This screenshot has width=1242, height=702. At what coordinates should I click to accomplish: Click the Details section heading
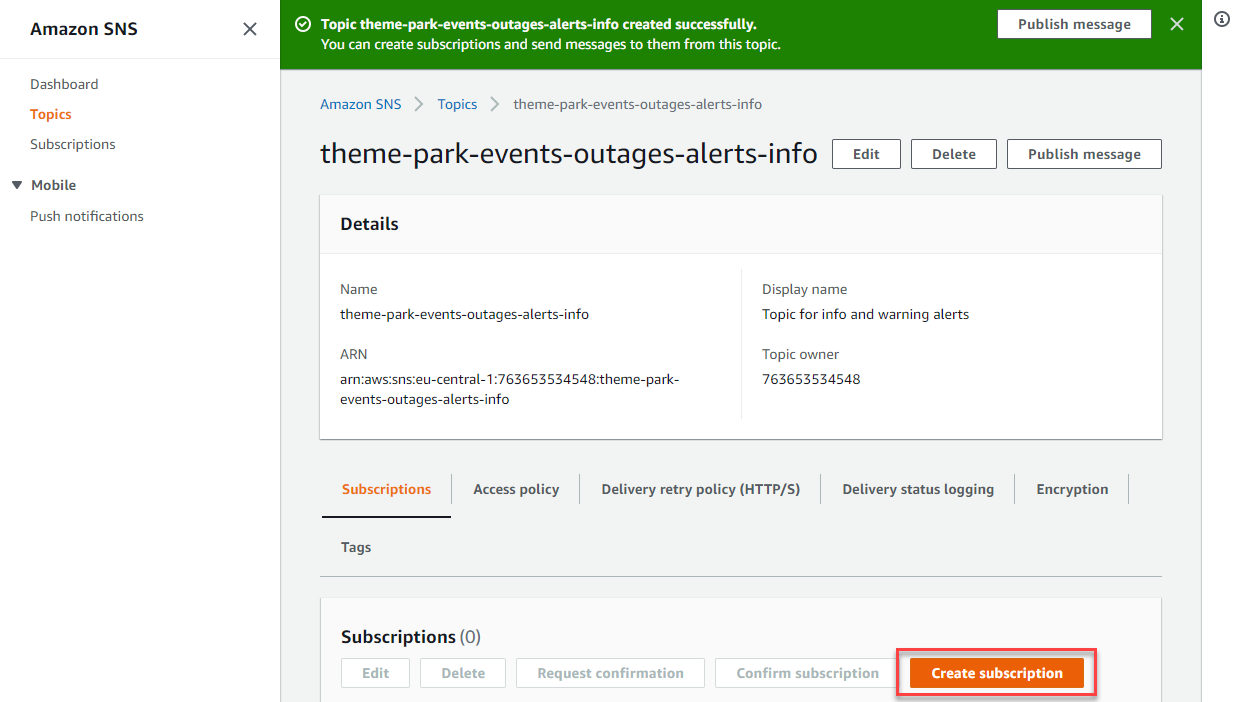pos(369,224)
